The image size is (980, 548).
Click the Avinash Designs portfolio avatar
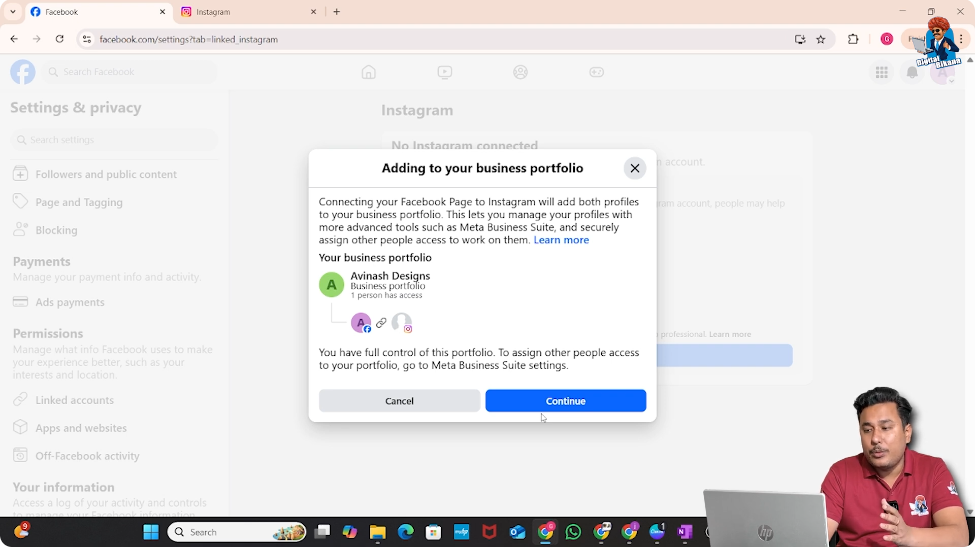coord(331,285)
